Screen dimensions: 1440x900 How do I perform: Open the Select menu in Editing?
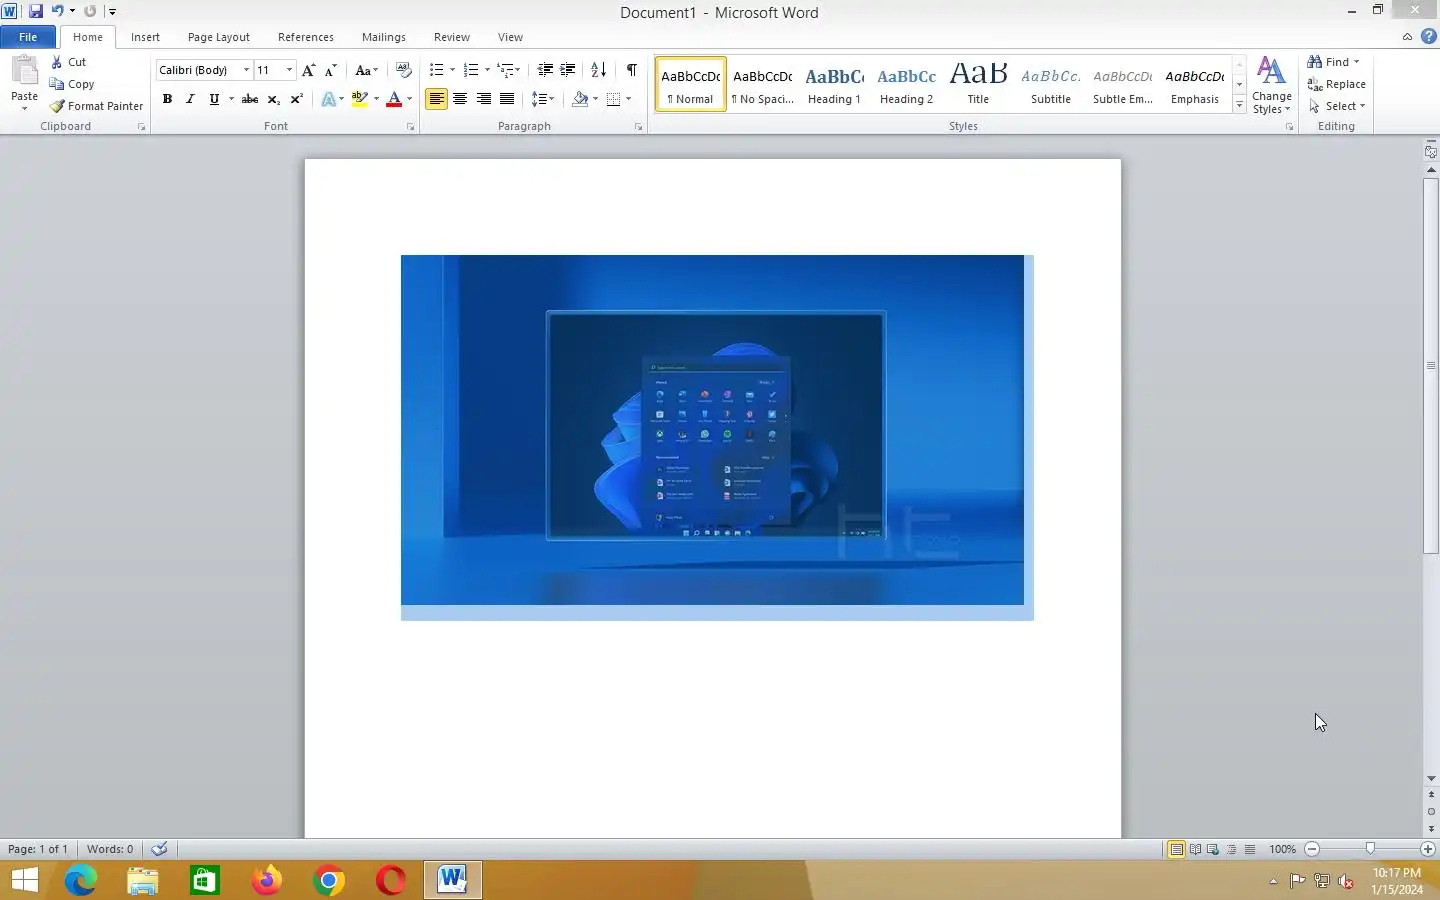[1336, 106]
